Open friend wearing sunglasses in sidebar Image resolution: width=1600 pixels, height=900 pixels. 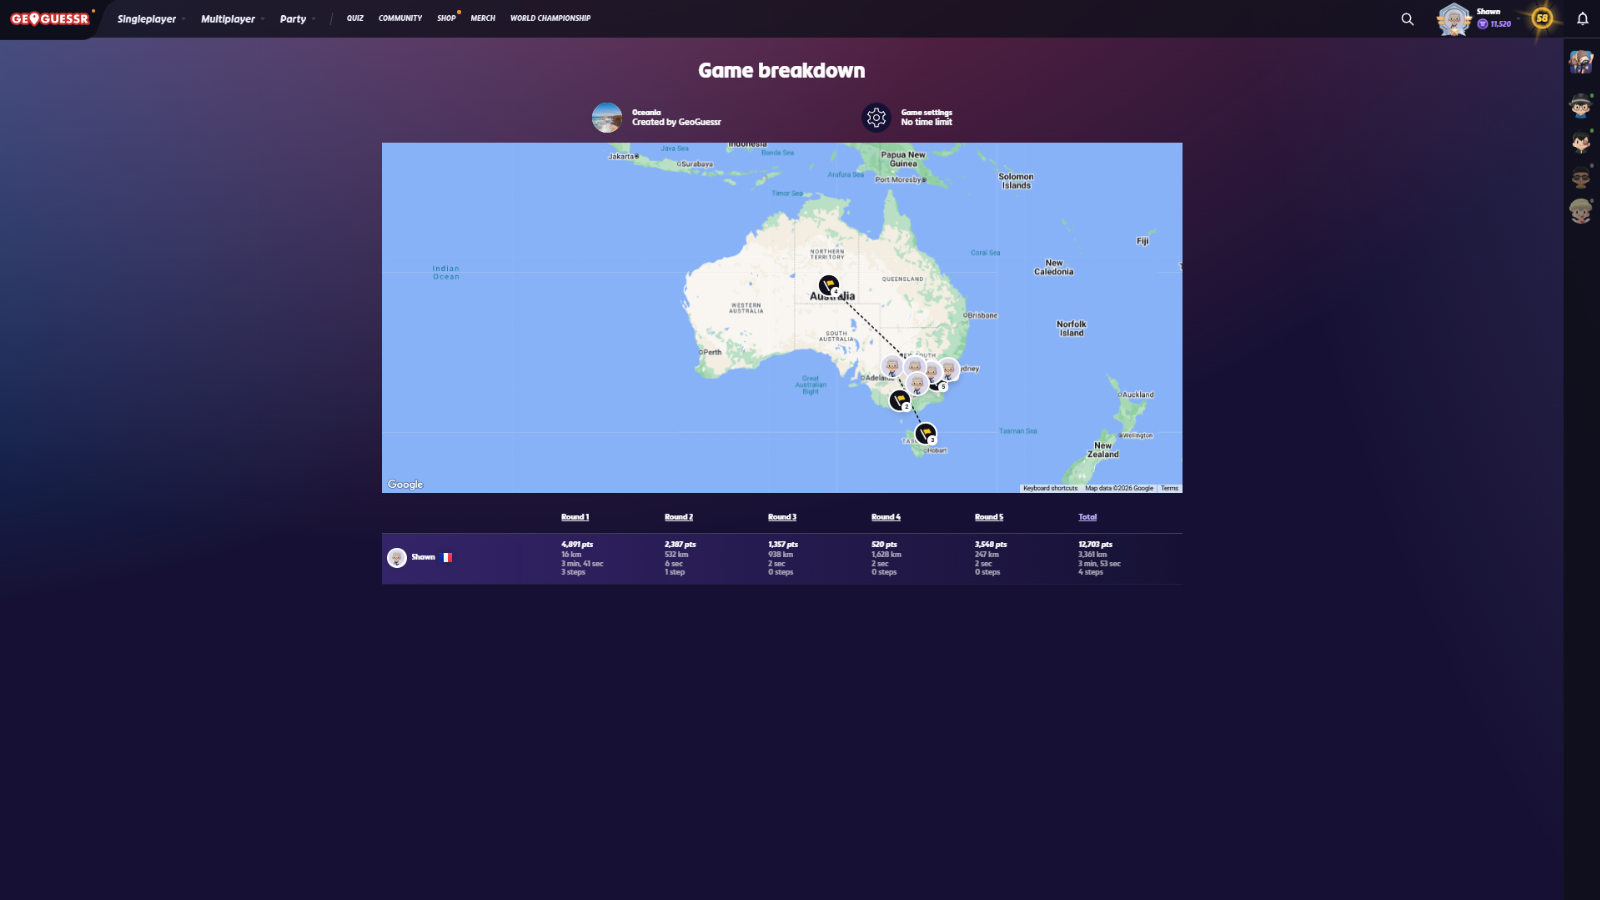tap(1580, 179)
